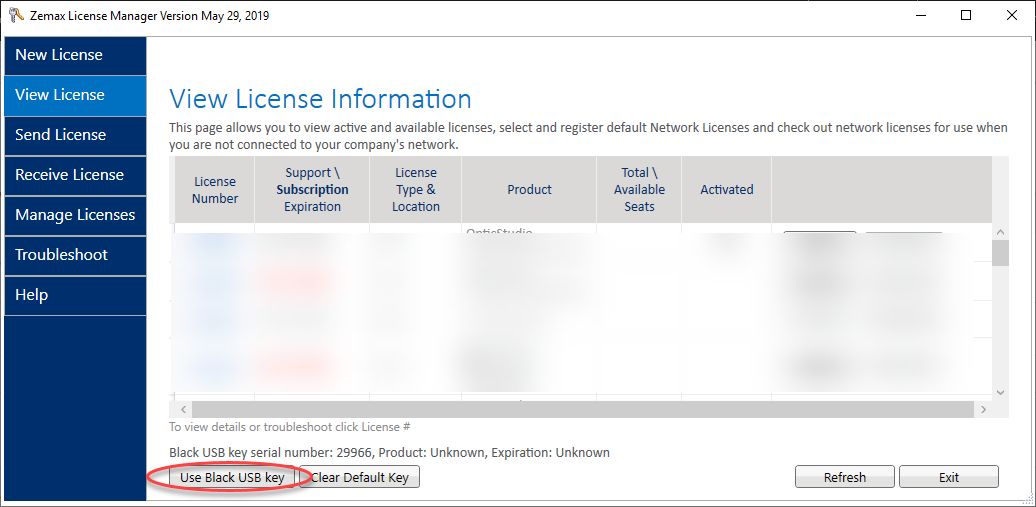Viewport: 1036px width, 507px height.
Task: Click the horizontal scrollbar left arrow
Action: [183, 409]
